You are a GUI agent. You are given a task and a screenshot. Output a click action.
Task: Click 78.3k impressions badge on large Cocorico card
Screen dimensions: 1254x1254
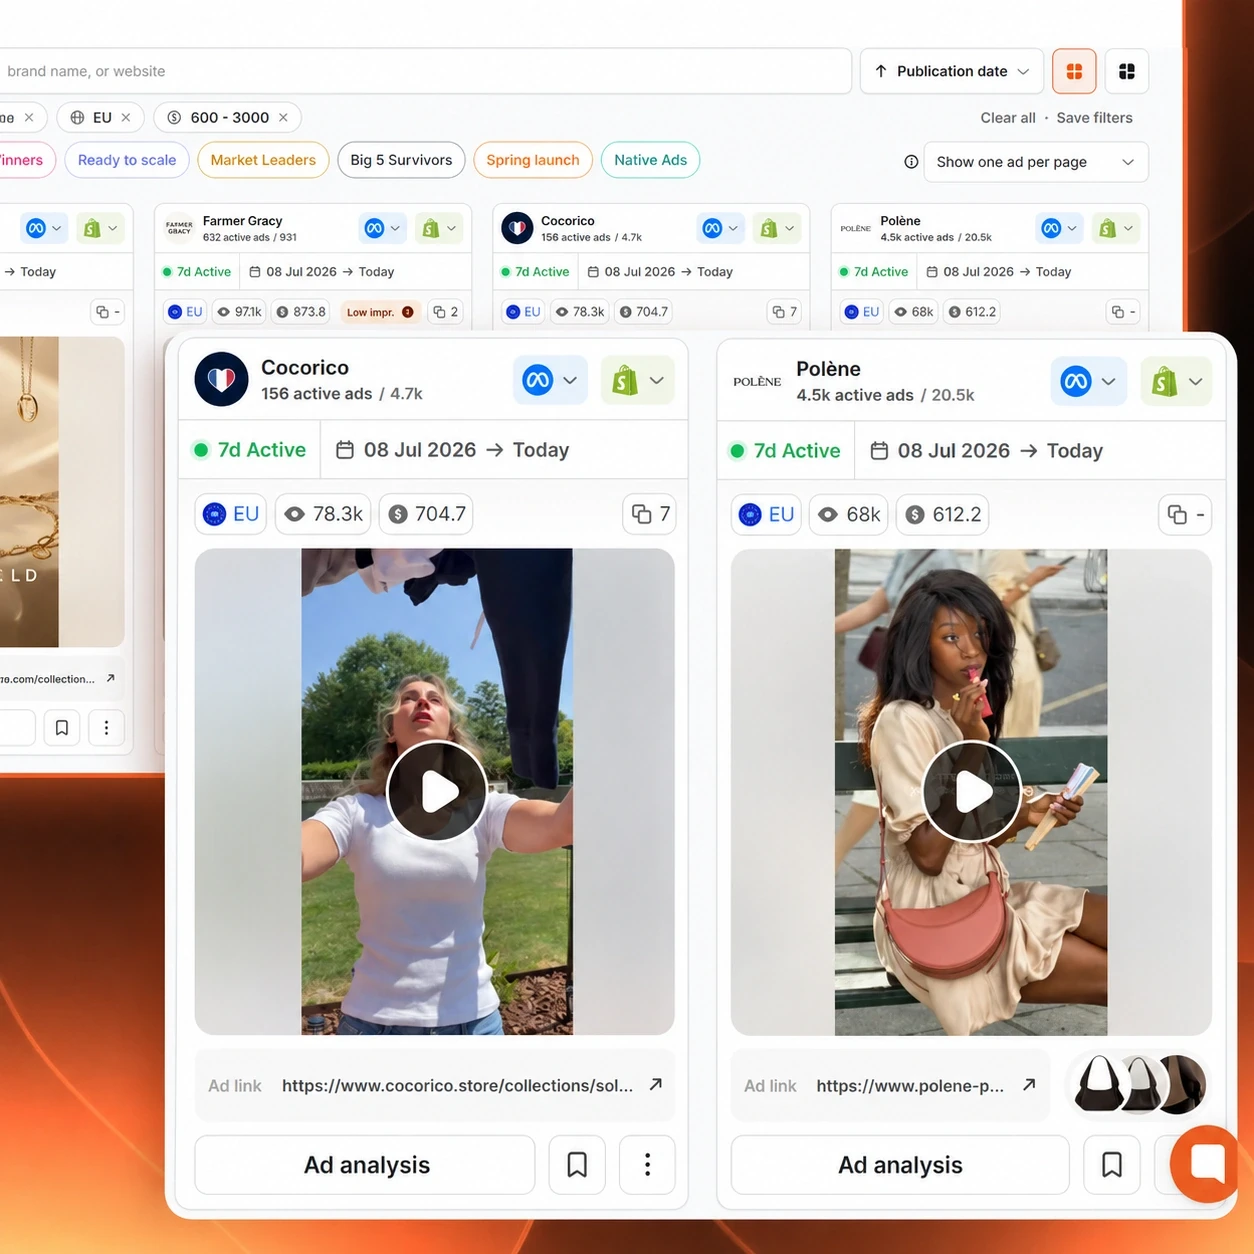pos(323,514)
